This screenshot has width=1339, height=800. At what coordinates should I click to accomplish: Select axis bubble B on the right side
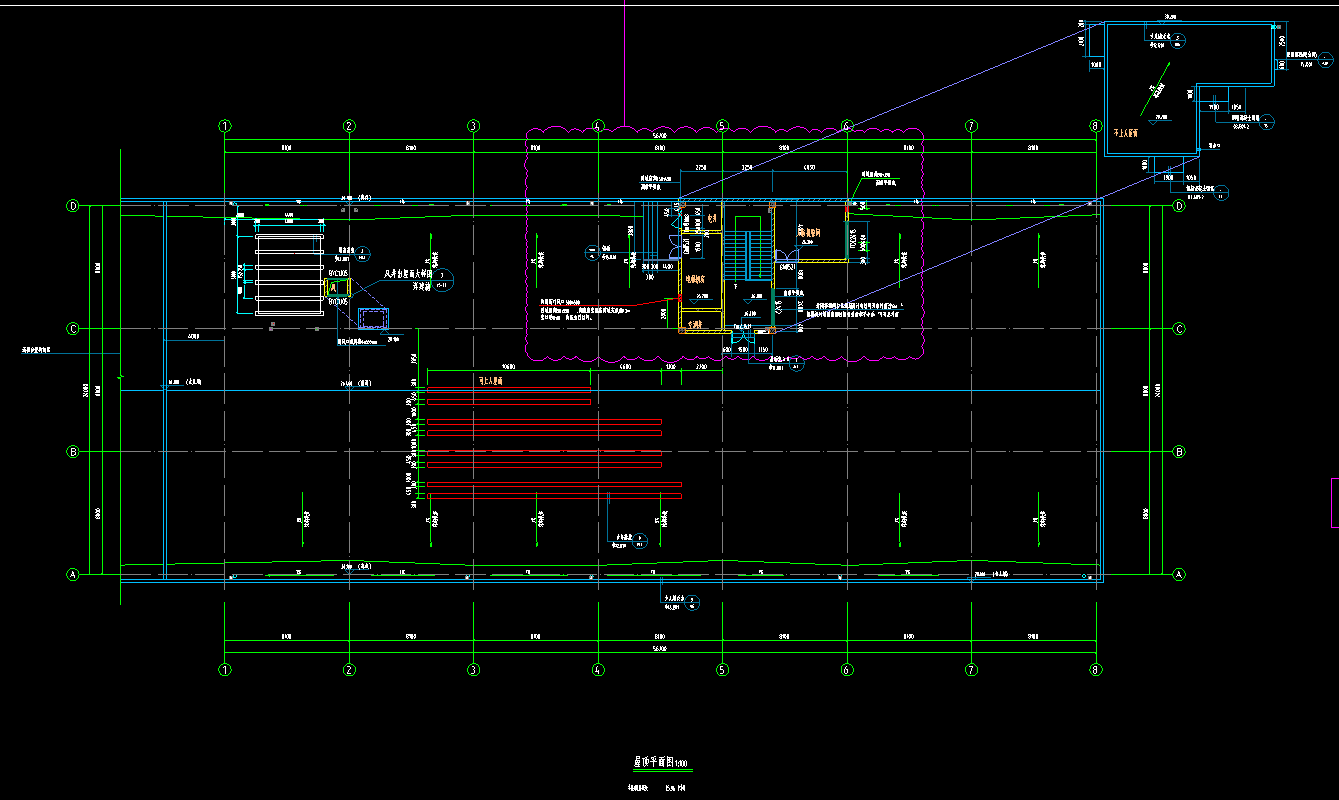point(1178,452)
